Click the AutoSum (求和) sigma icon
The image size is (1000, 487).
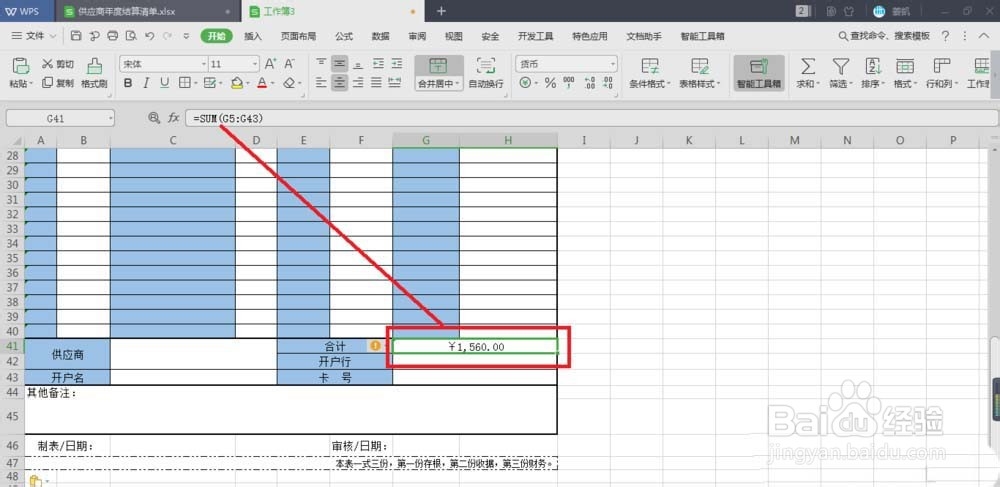coord(808,66)
